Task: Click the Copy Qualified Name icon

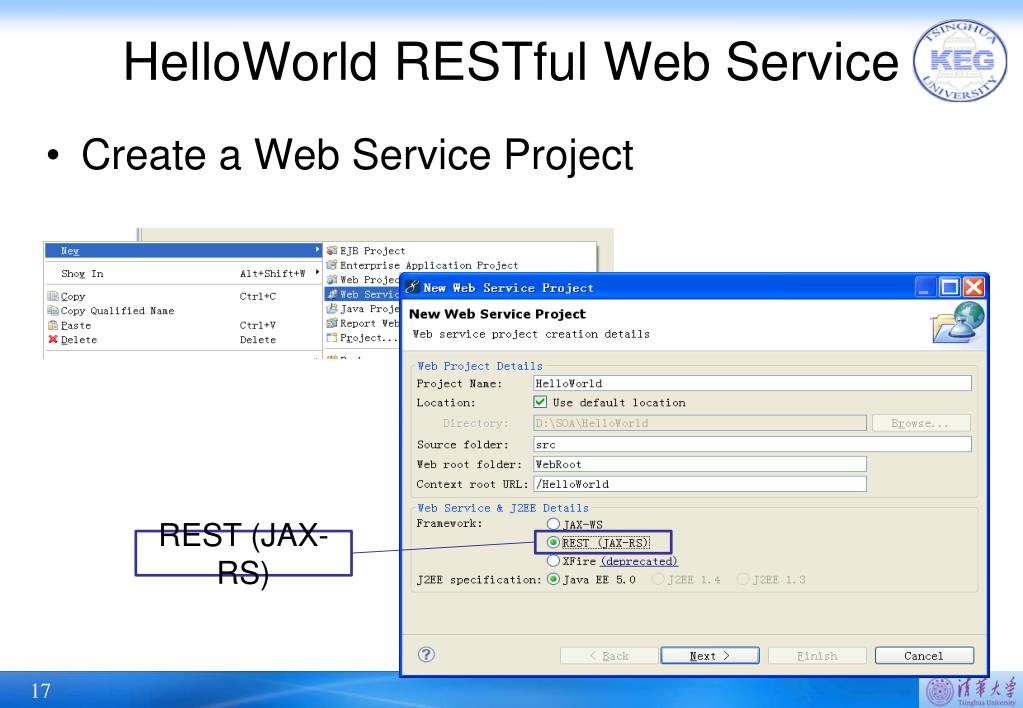Action: point(53,311)
